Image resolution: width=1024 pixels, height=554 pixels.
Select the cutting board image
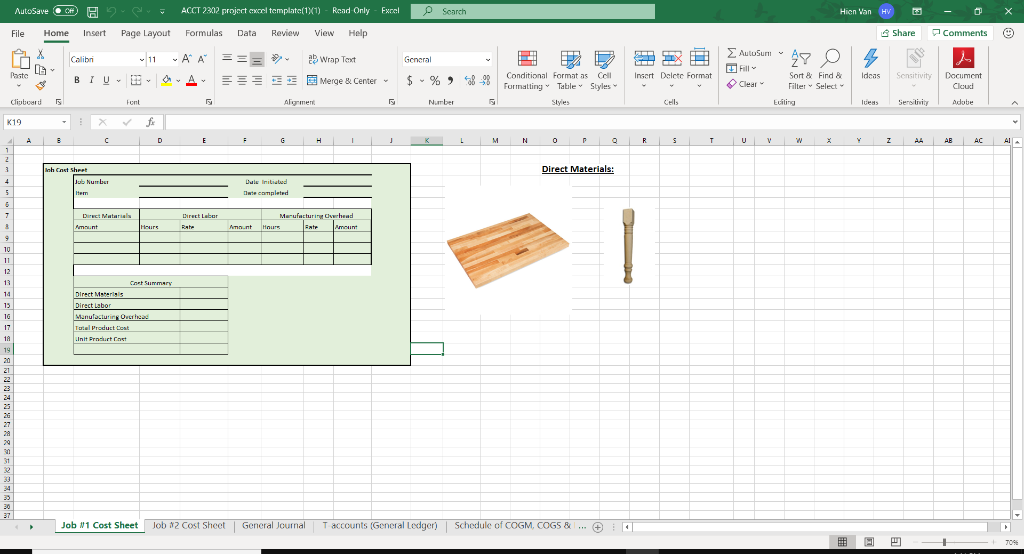click(x=508, y=250)
